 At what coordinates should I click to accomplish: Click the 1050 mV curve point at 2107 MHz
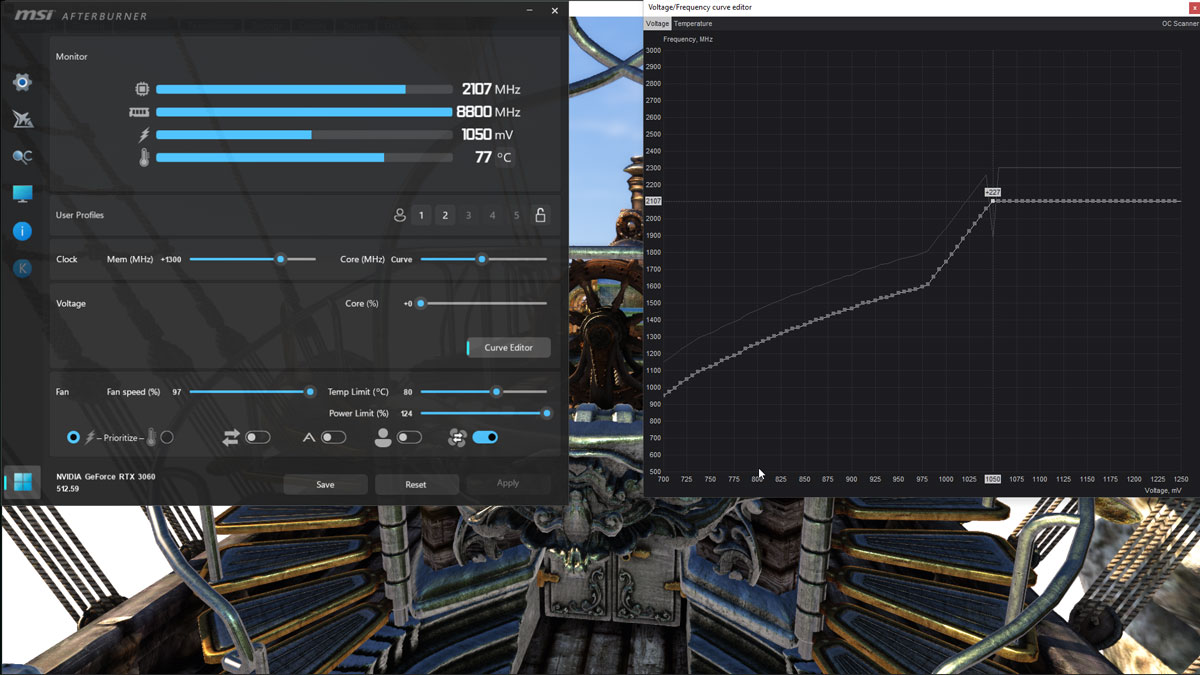pyautogui.click(x=993, y=201)
